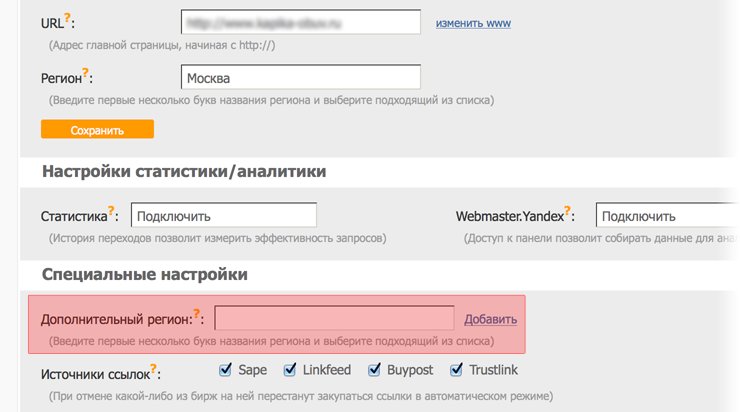Click the Добавить link
Viewport: 740px width, 412px height.
[490, 319]
